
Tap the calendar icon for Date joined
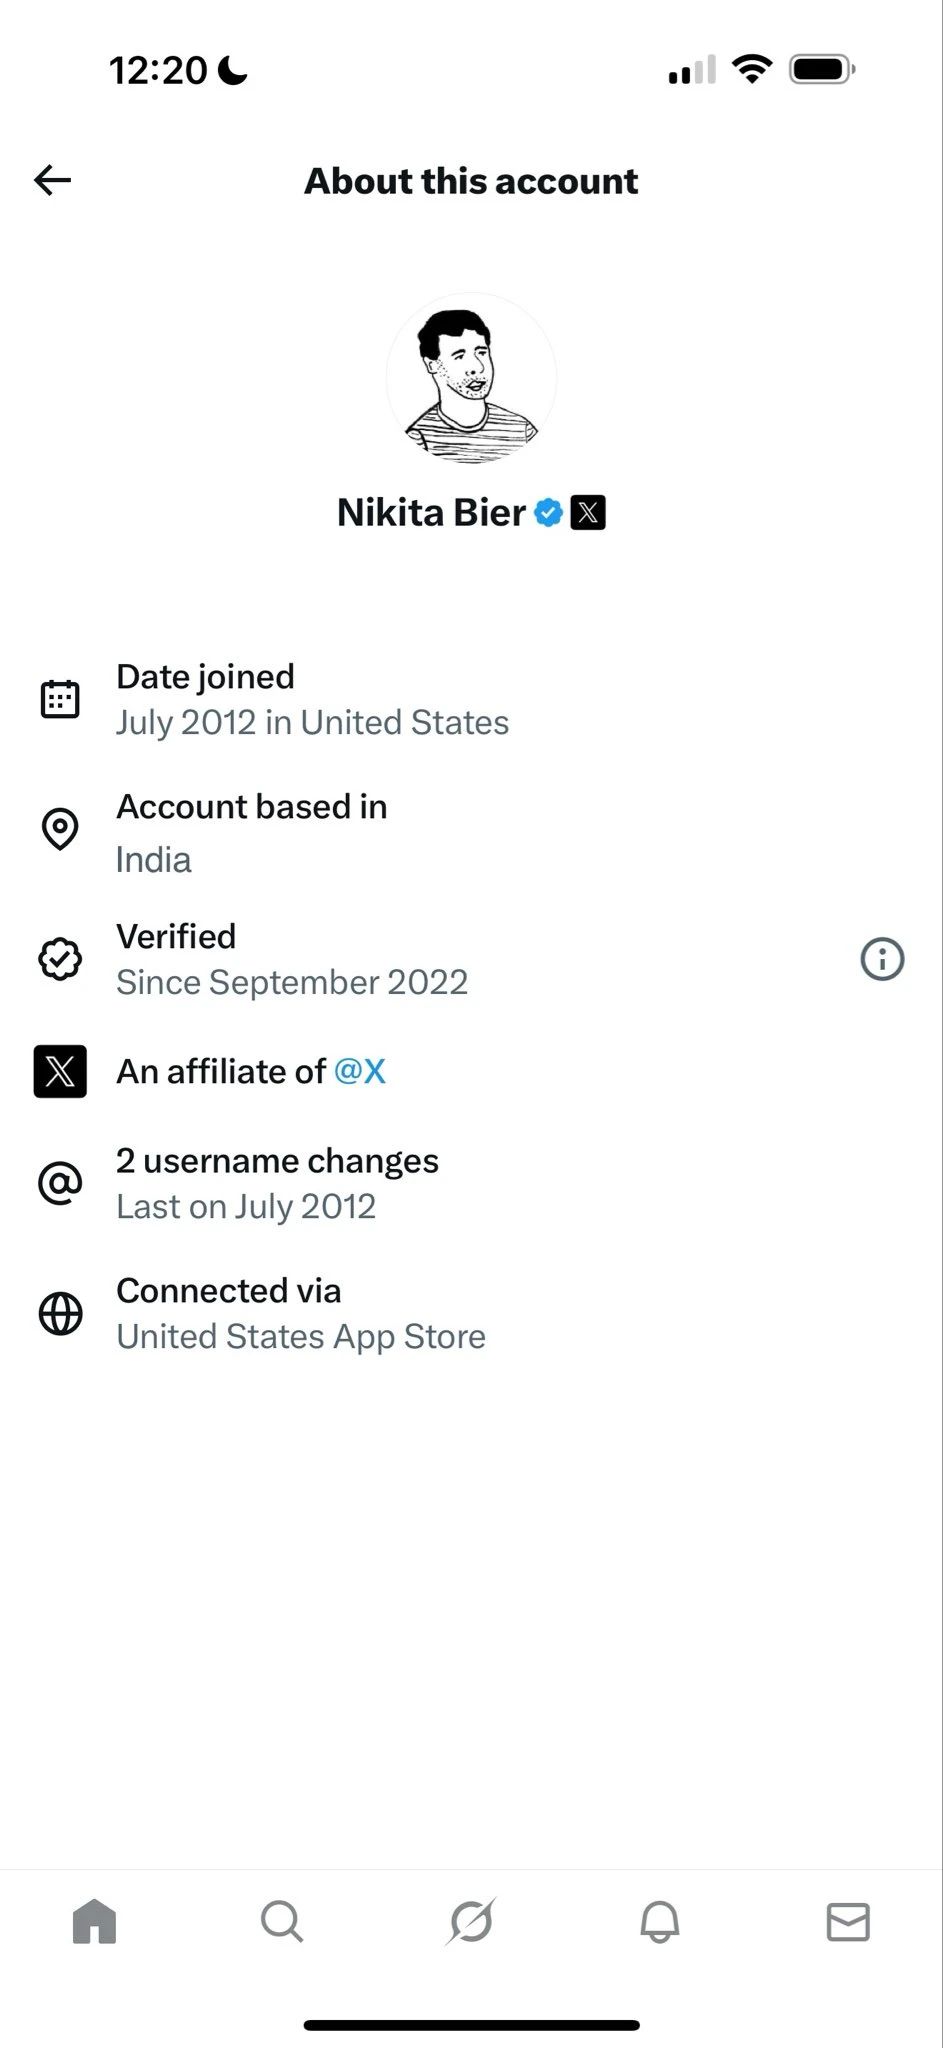point(60,699)
